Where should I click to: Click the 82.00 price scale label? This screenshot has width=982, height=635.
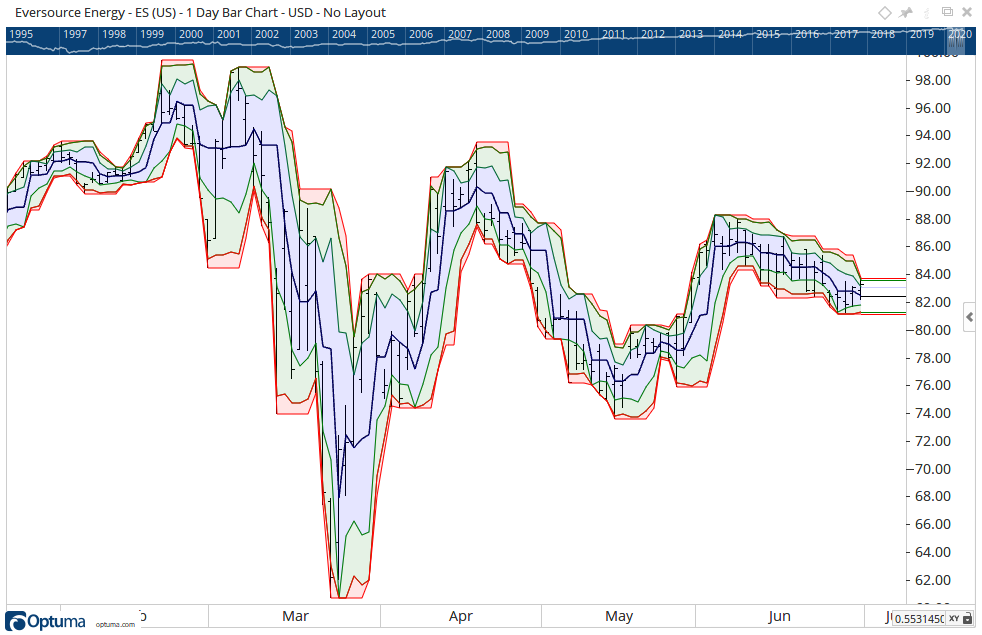click(933, 302)
